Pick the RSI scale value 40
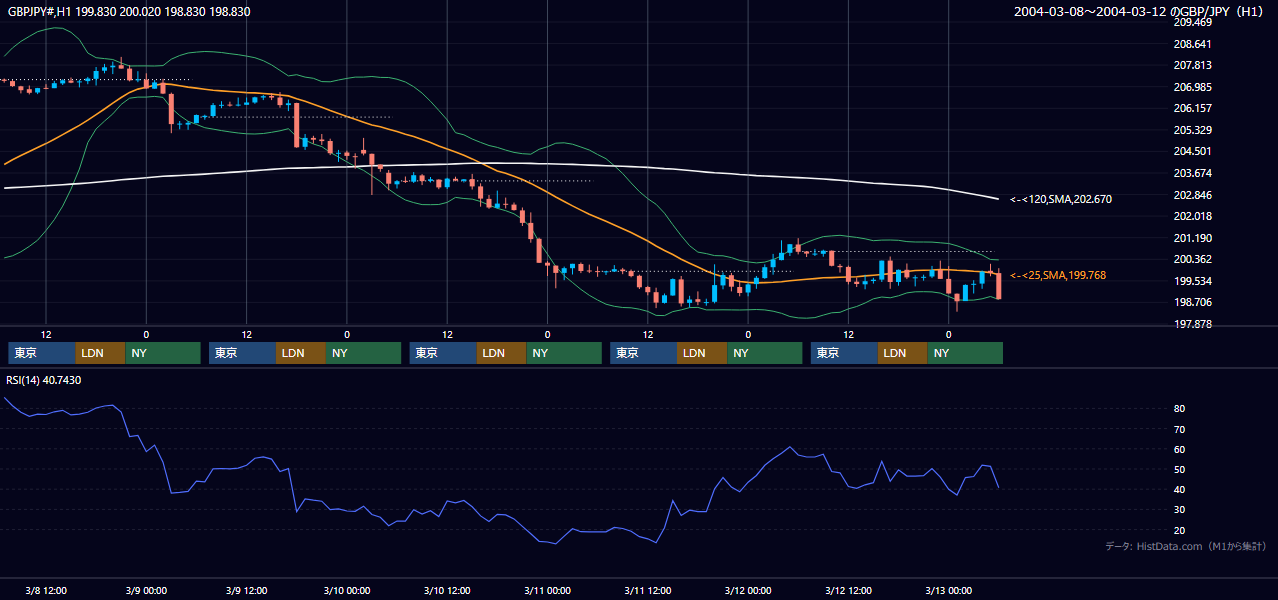The image size is (1278, 600). 1180,489
